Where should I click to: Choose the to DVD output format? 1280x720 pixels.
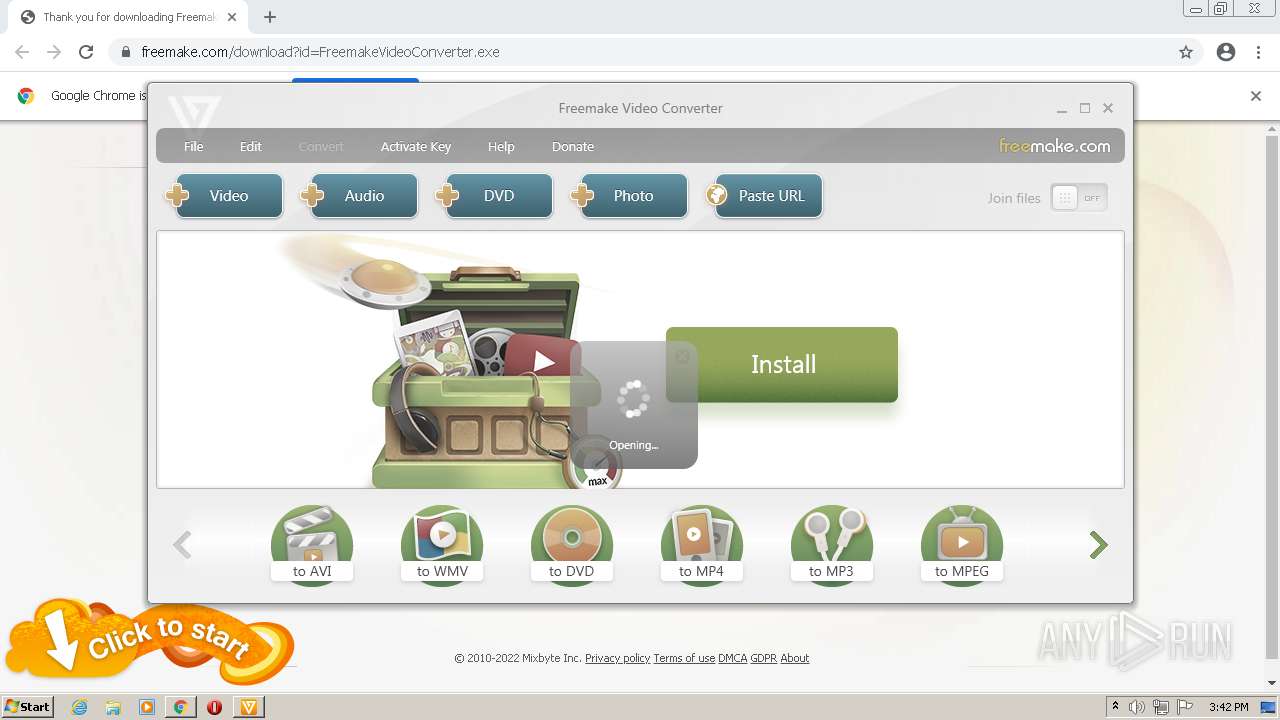(572, 545)
